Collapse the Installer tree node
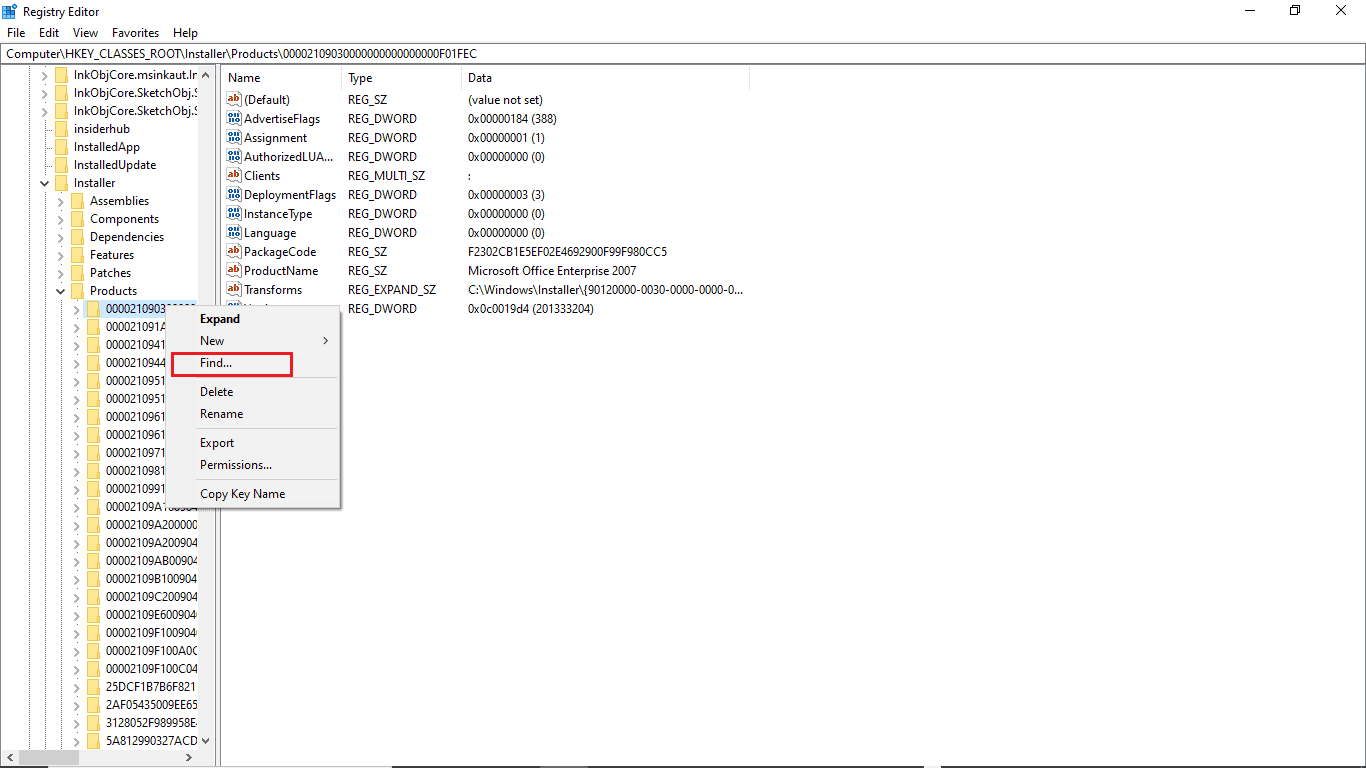This screenshot has width=1366, height=768. point(44,183)
